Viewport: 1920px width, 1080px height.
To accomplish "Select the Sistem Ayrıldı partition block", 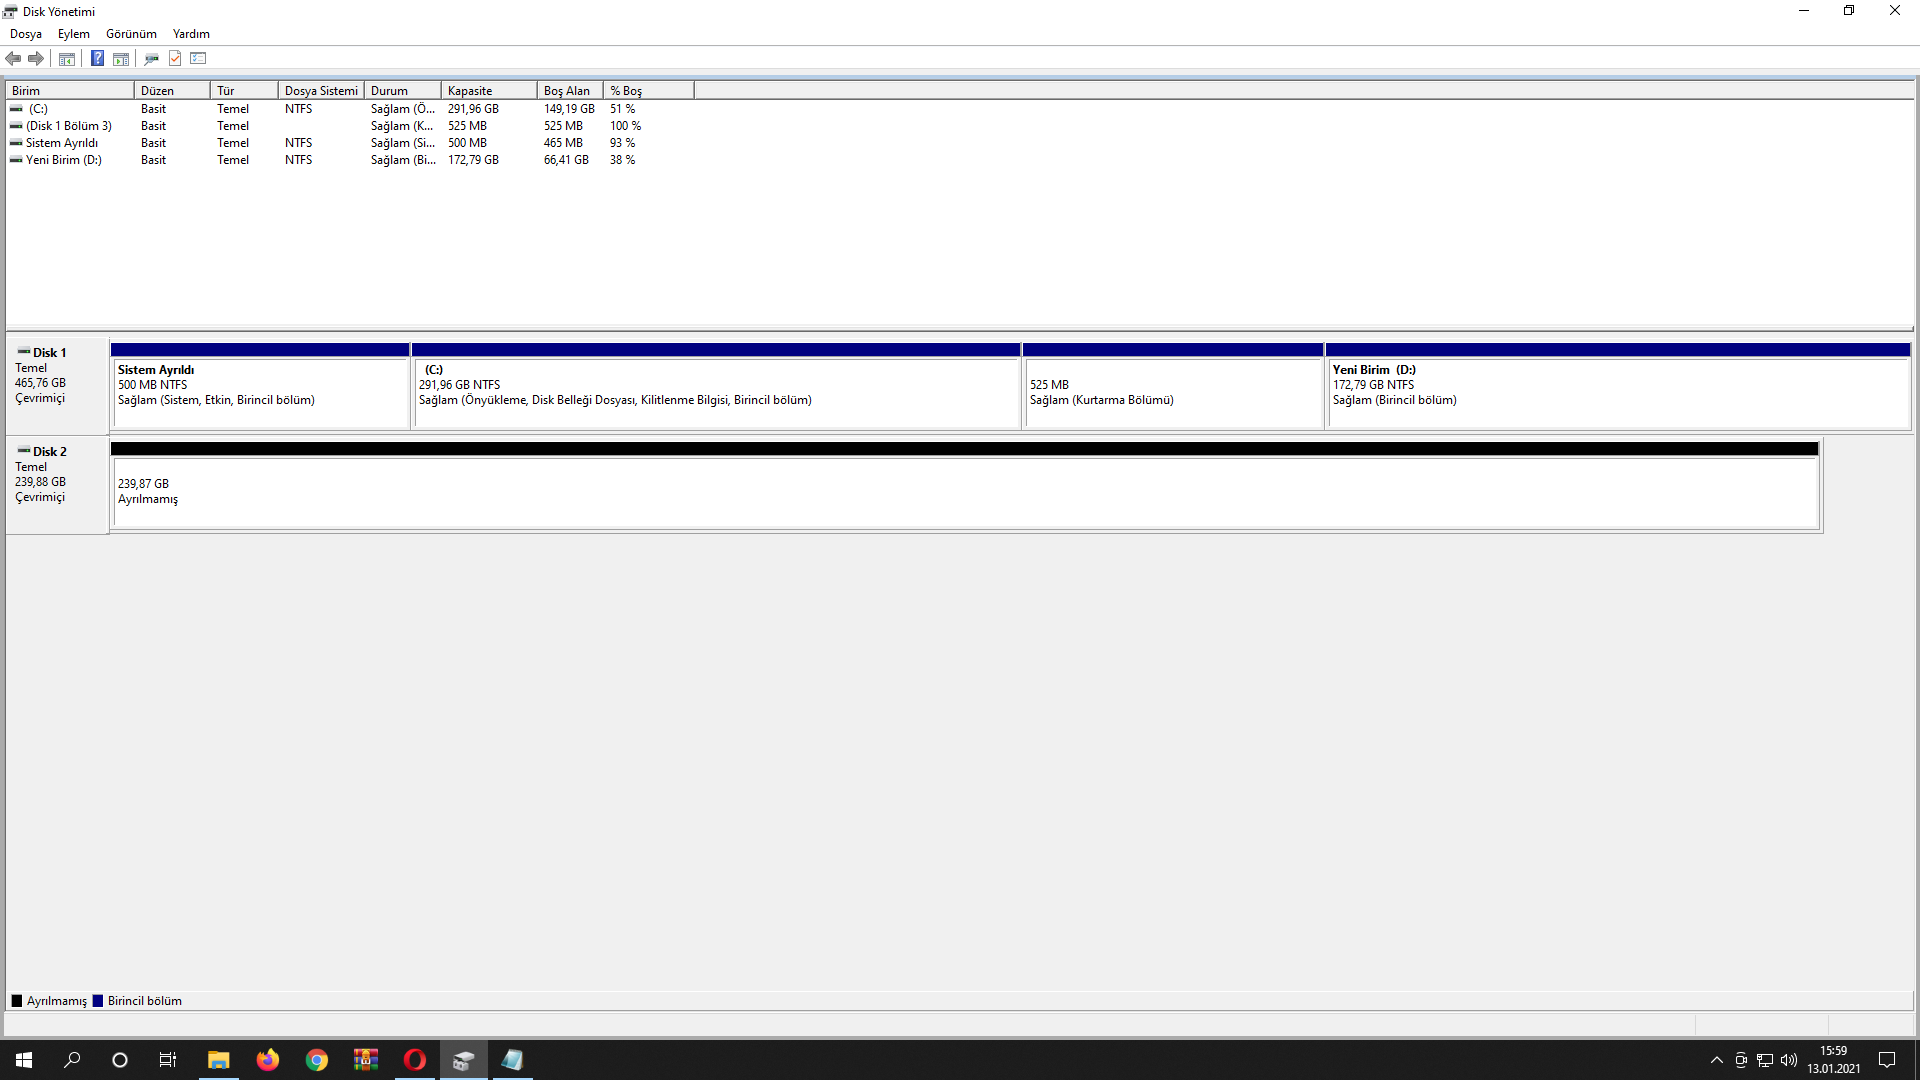I will (260, 392).
